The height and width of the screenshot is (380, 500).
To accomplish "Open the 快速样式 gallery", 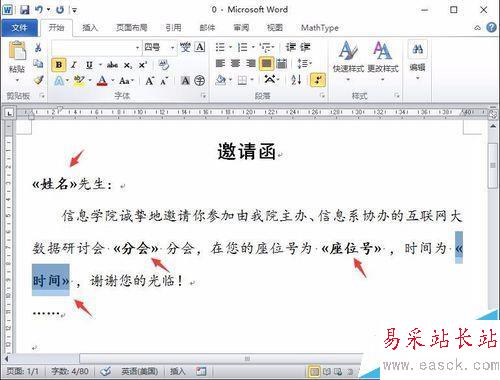I will 348,61.
